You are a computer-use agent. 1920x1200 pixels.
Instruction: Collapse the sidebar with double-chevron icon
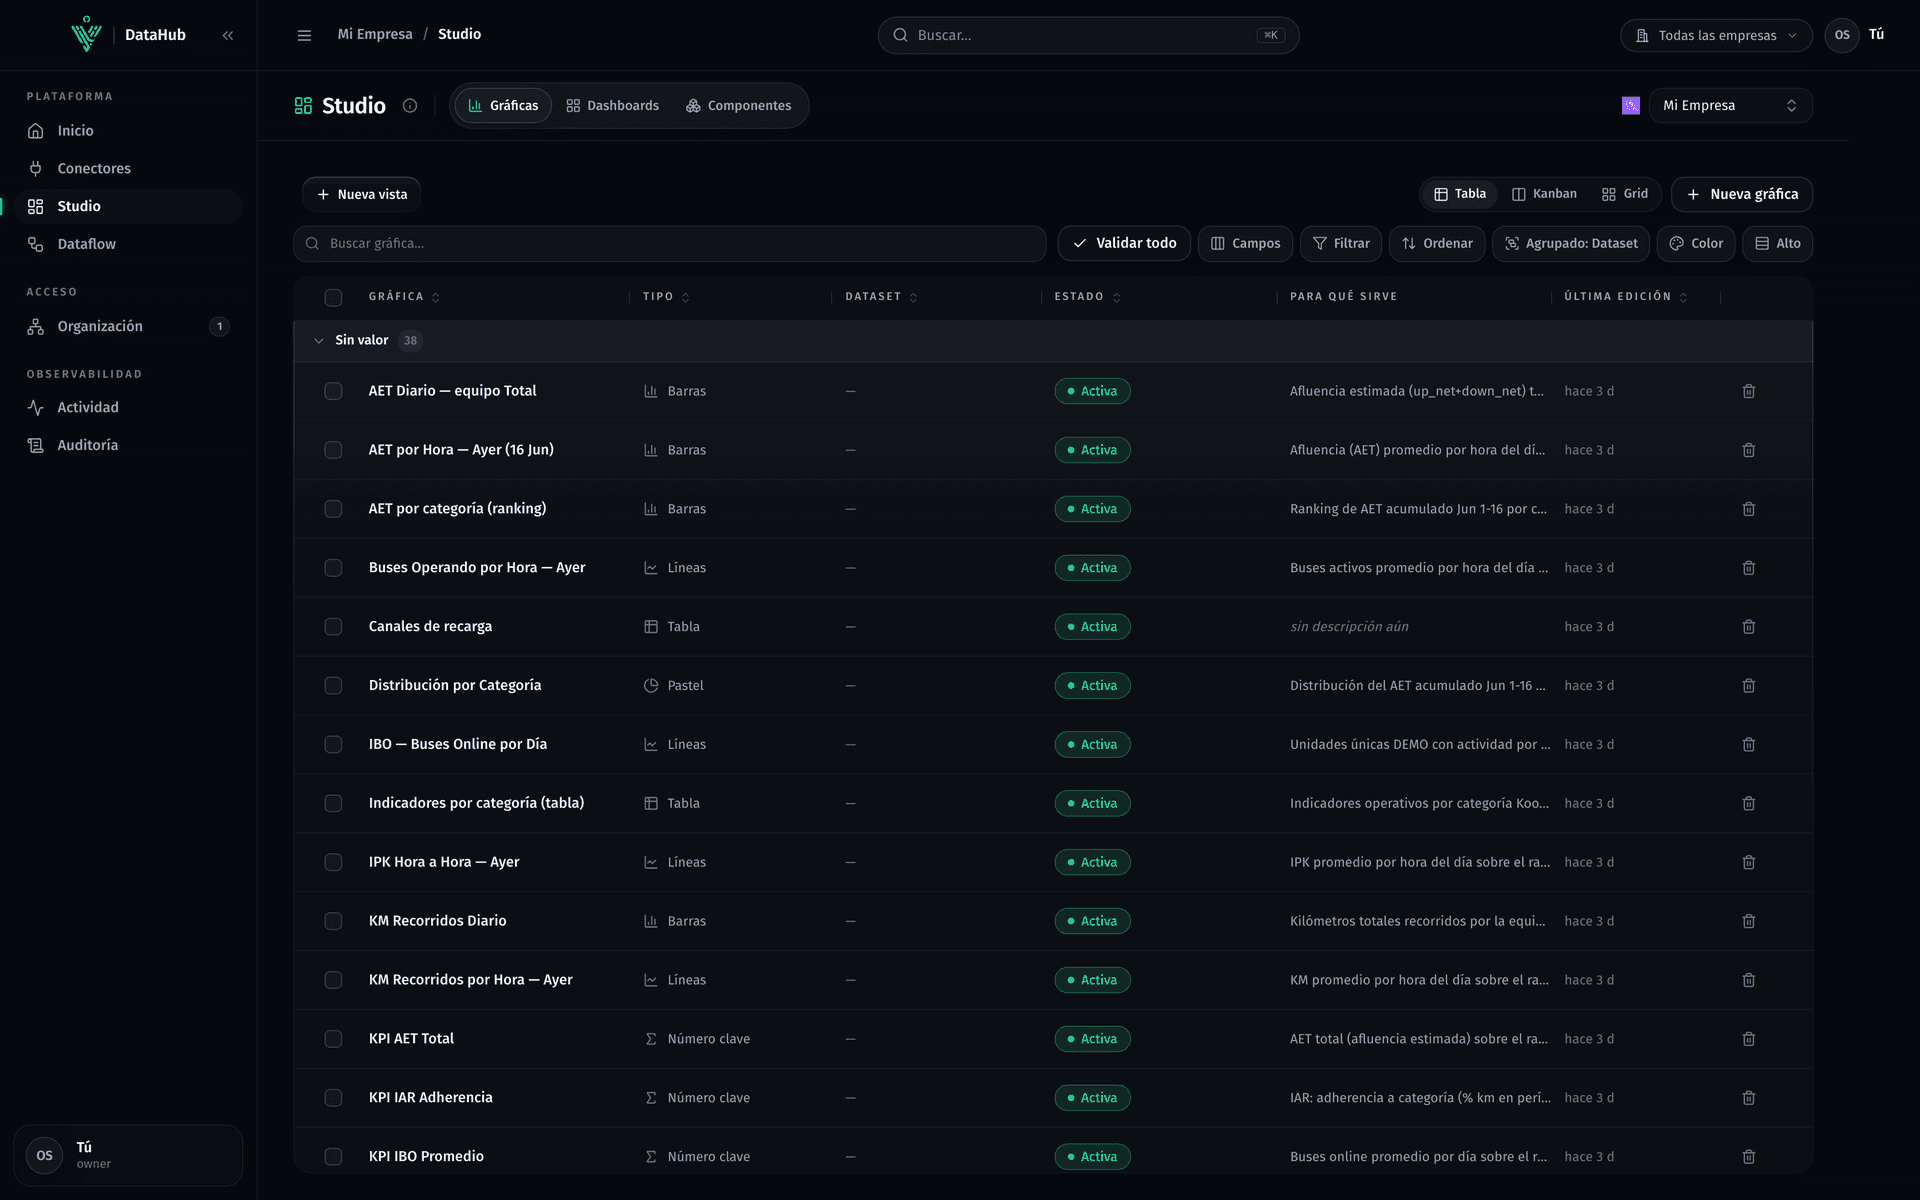click(x=228, y=35)
